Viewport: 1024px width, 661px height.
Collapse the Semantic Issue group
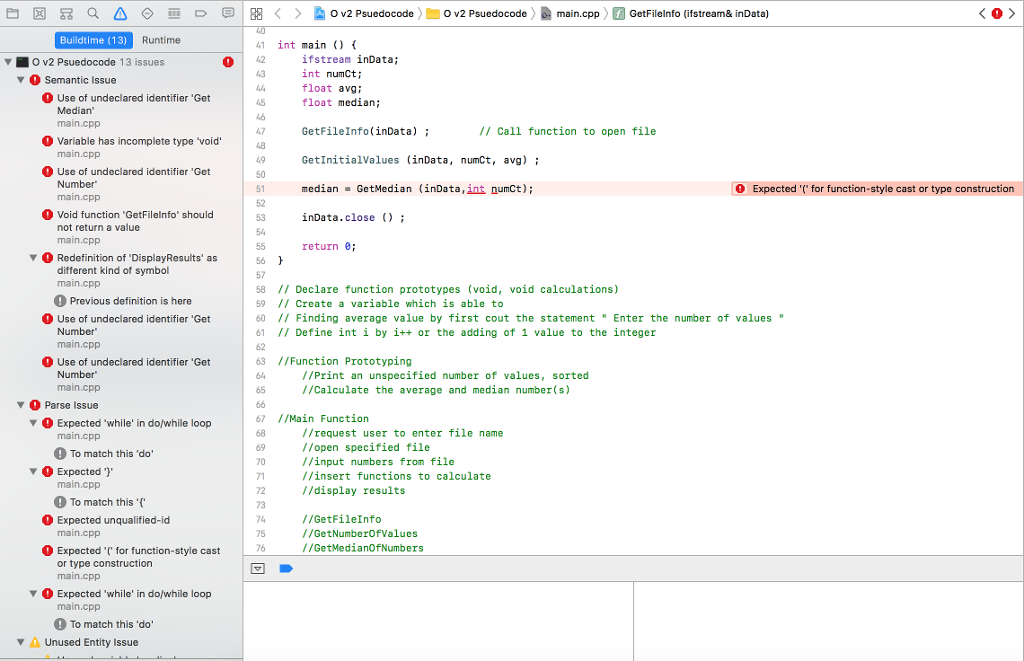[x=20, y=80]
